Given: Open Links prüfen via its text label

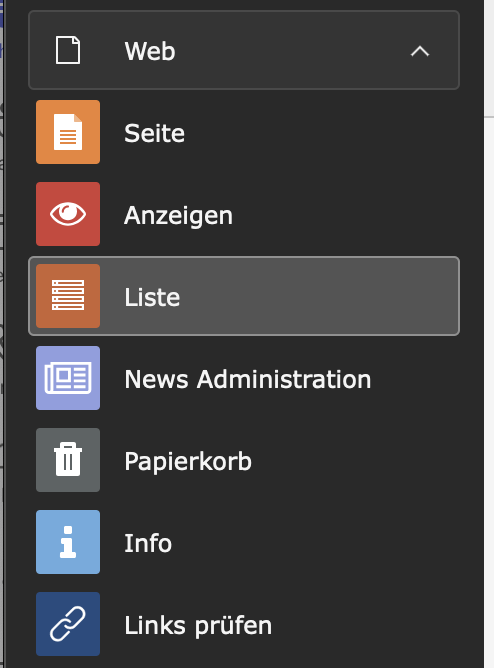Looking at the screenshot, I should click(198, 626).
